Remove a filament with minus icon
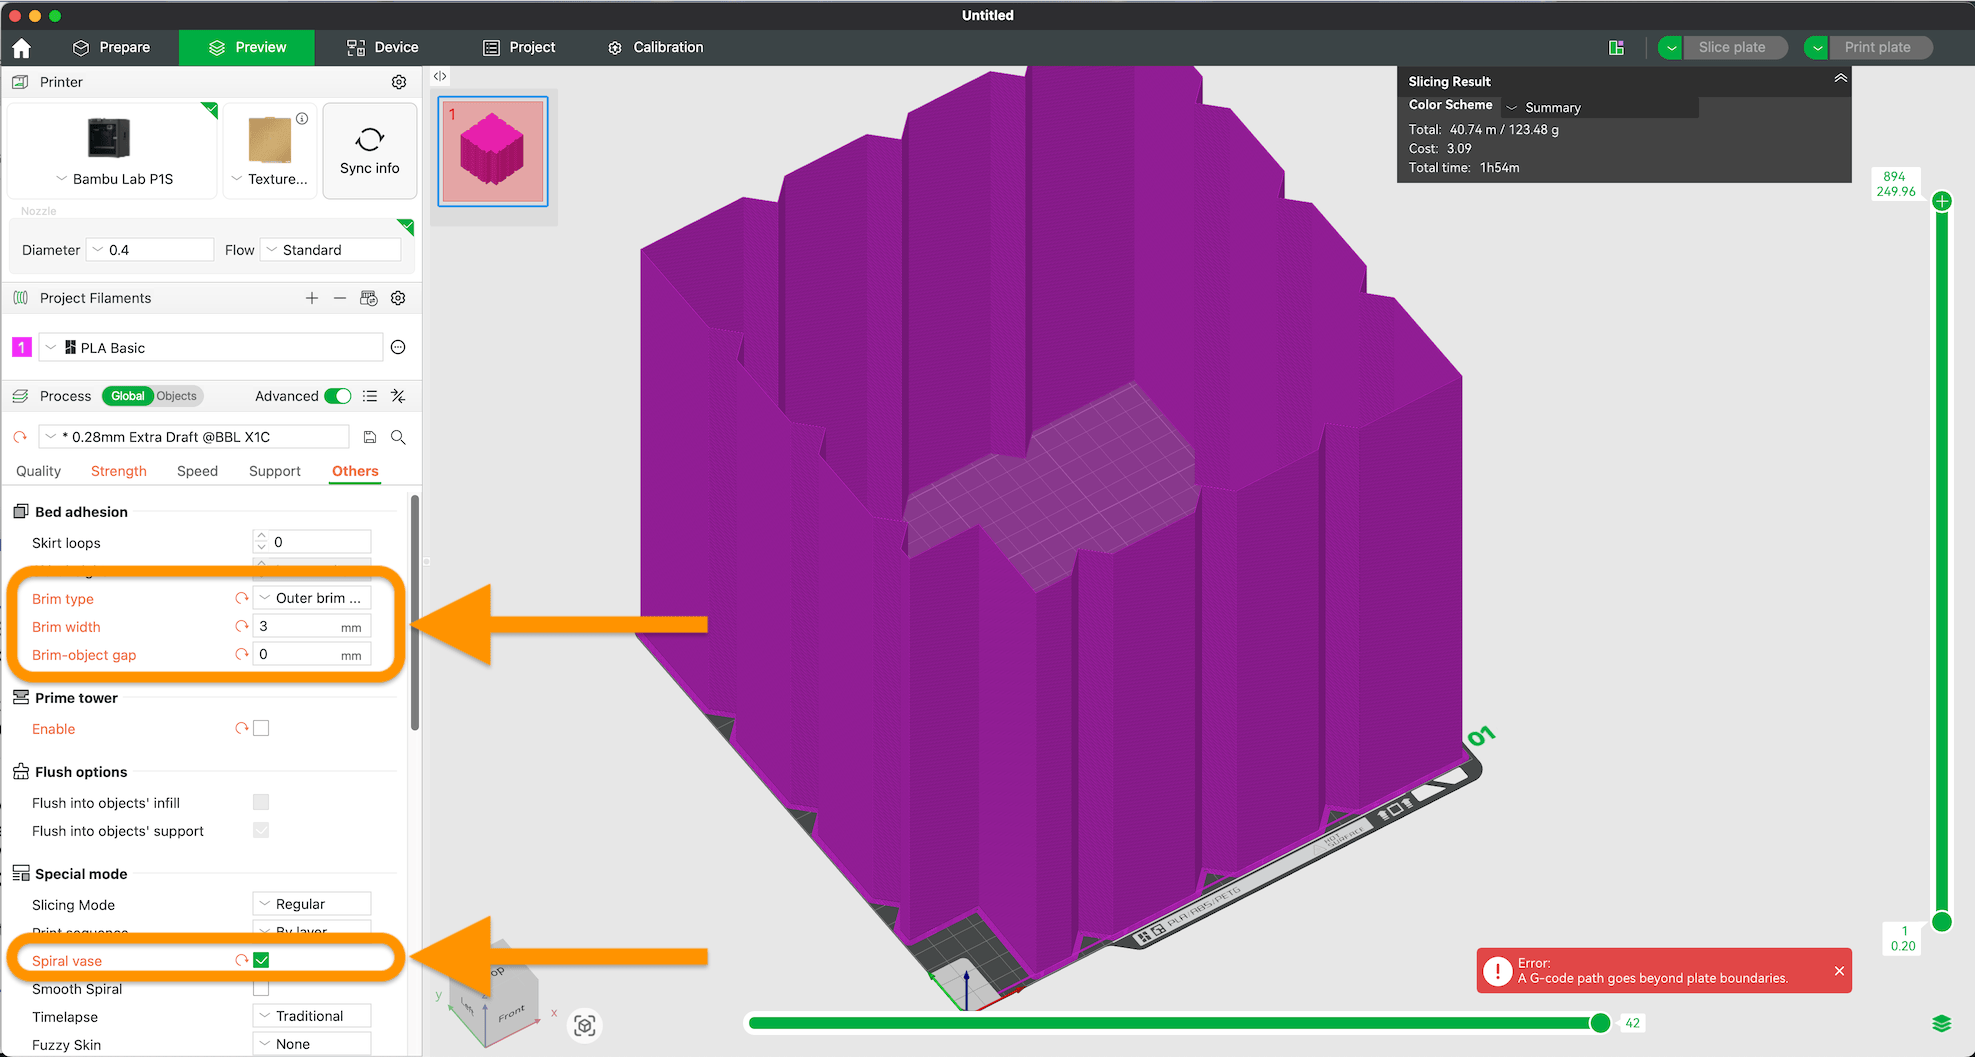The height and width of the screenshot is (1057, 1975). click(340, 298)
